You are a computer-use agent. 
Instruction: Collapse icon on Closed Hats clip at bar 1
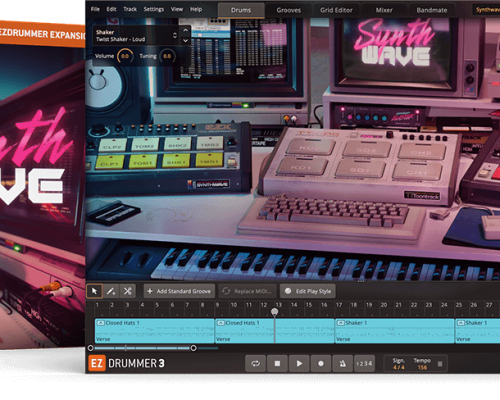coord(101,323)
